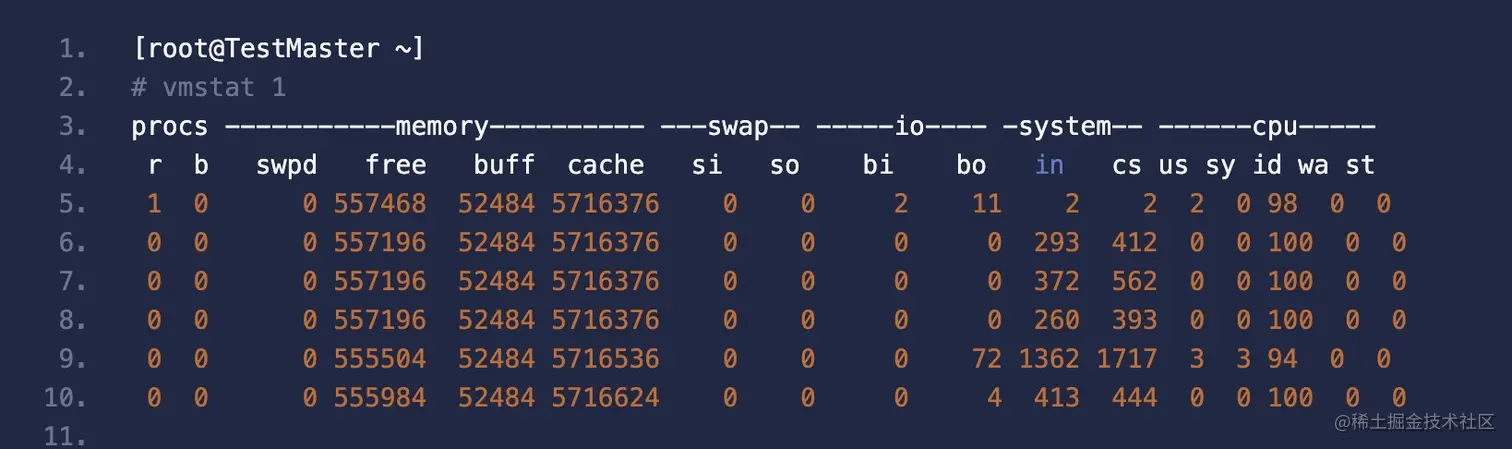Click the 'procs' header label

170,127
